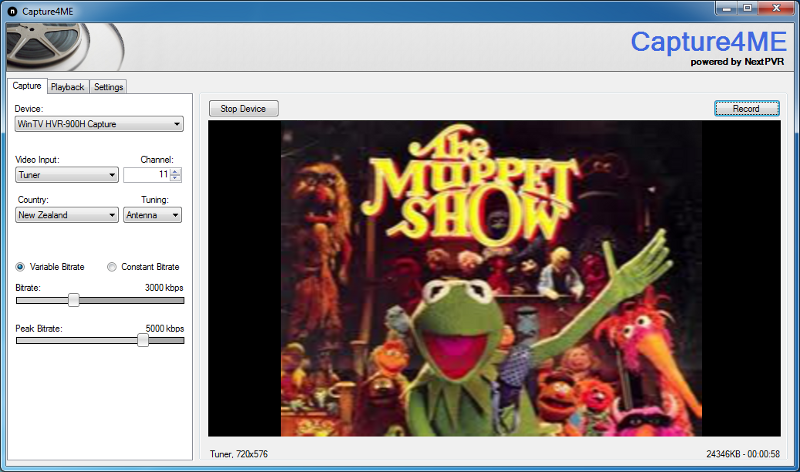The image size is (800, 472).
Task: Open the Settings tab
Action: click(108, 87)
